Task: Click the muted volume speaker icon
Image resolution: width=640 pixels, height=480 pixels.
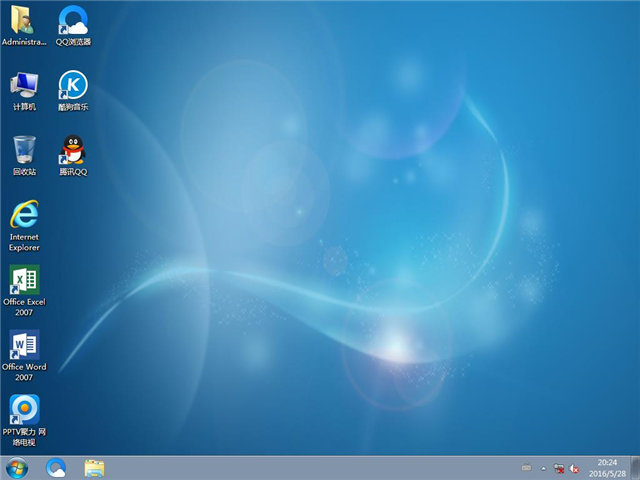Action: click(575, 467)
